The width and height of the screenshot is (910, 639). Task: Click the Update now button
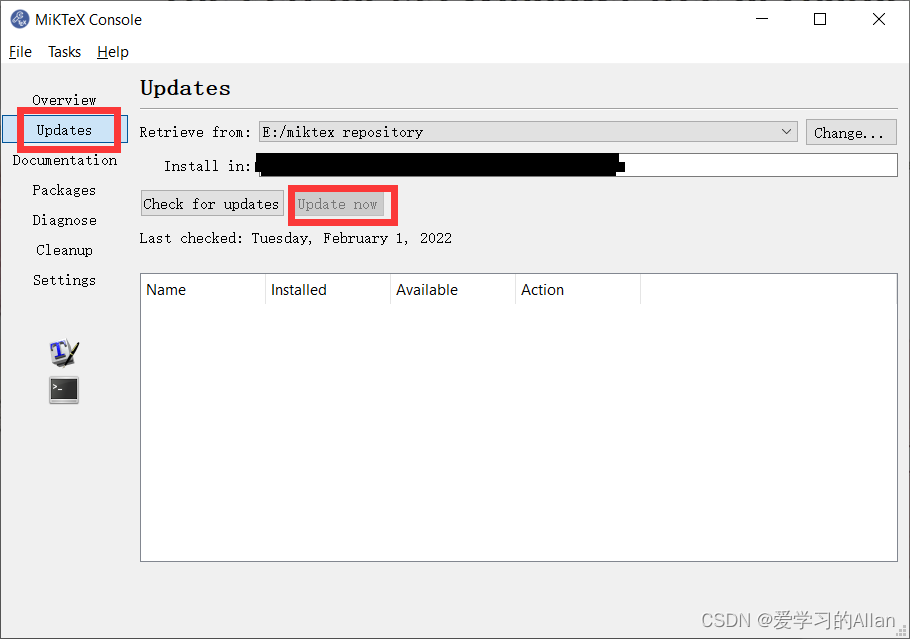click(x=342, y=203)
